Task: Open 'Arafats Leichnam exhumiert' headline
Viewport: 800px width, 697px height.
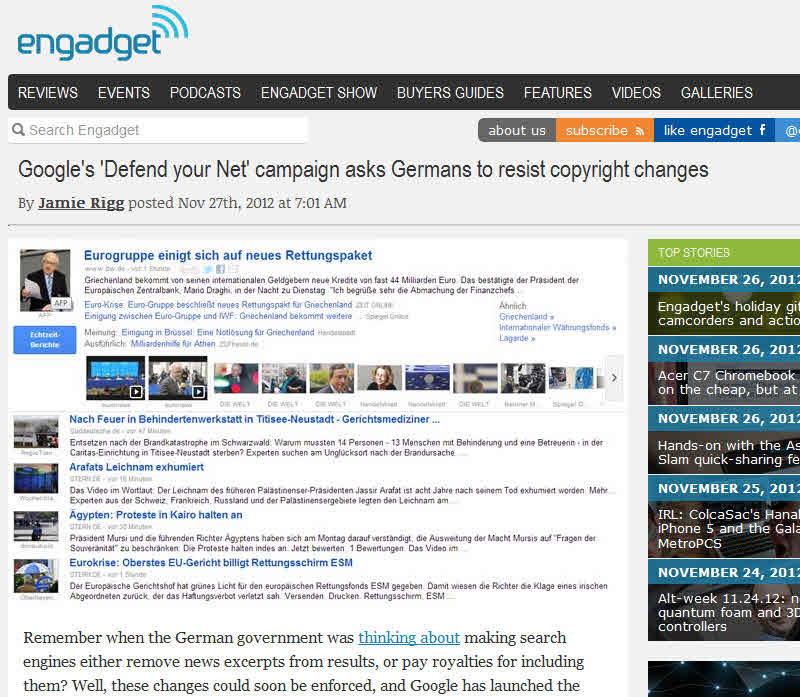Action: [136, 467]
